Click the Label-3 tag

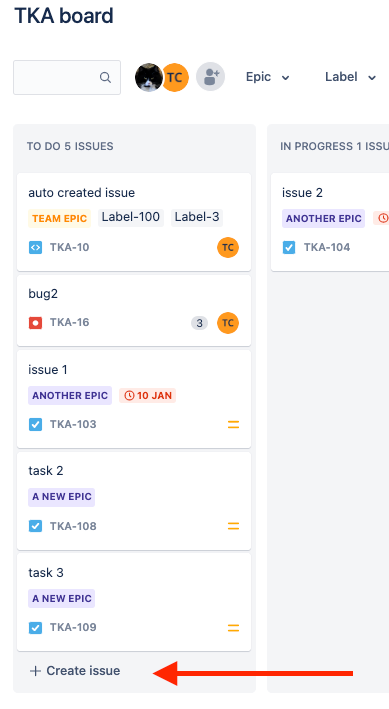[x=197, y=217]
